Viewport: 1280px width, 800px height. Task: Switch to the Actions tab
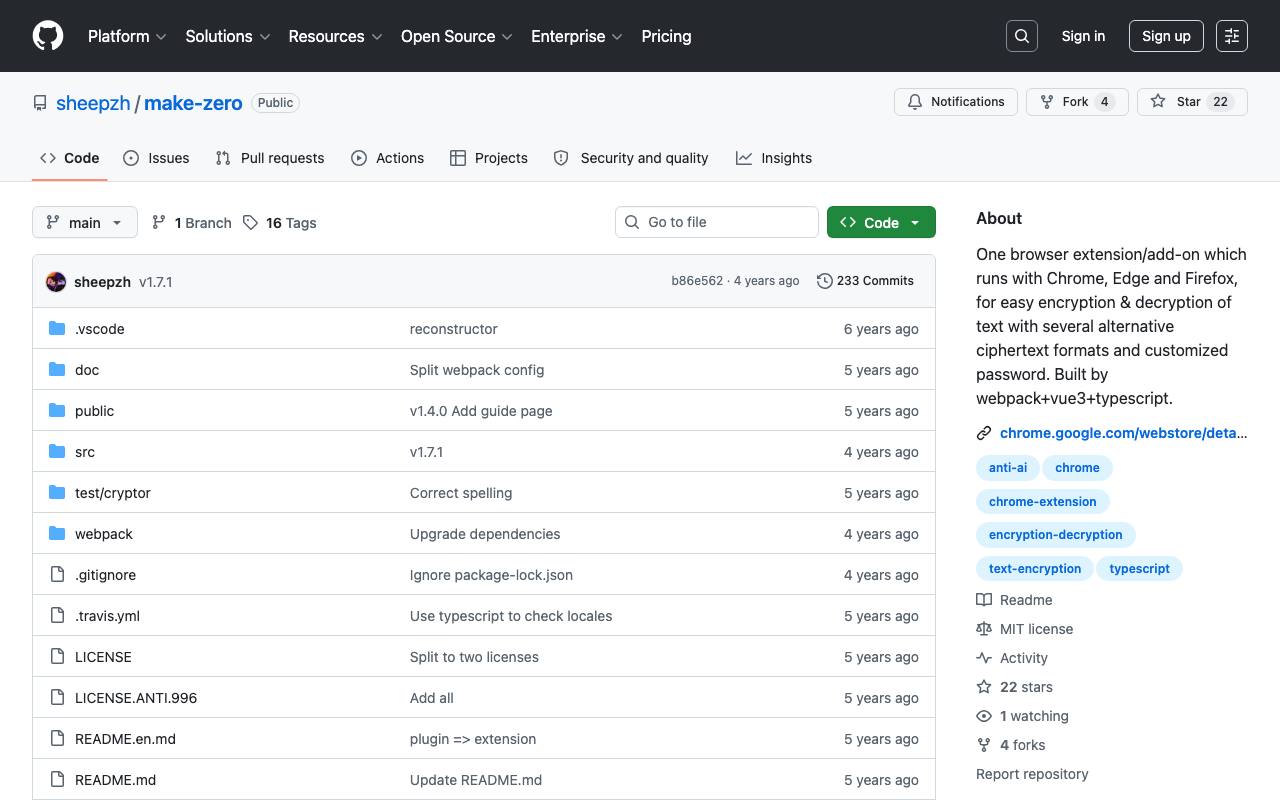(x=387, y=158)
